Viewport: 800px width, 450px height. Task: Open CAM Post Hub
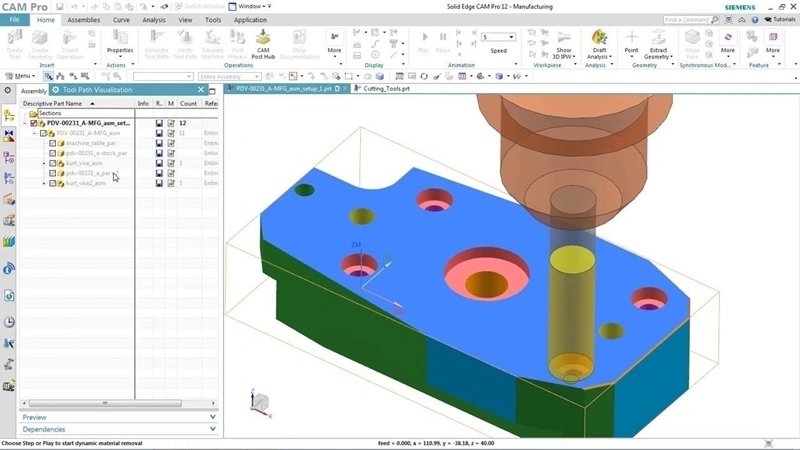tap(263, 43)
